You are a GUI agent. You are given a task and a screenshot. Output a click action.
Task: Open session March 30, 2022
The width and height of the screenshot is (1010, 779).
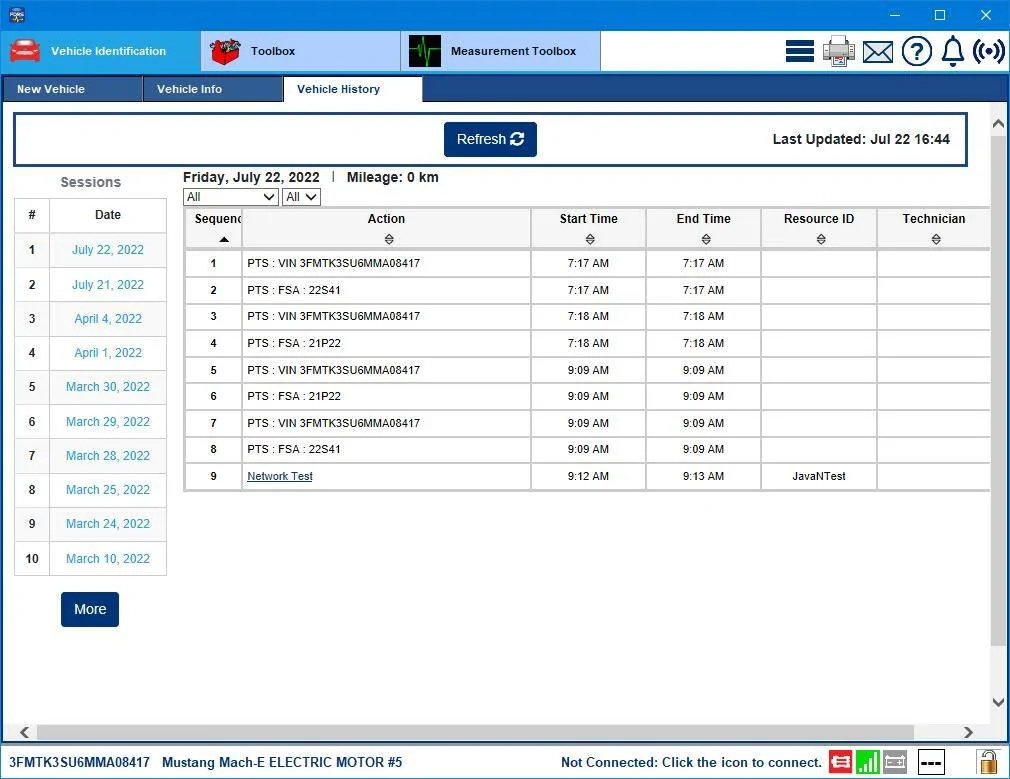point(108,387)
